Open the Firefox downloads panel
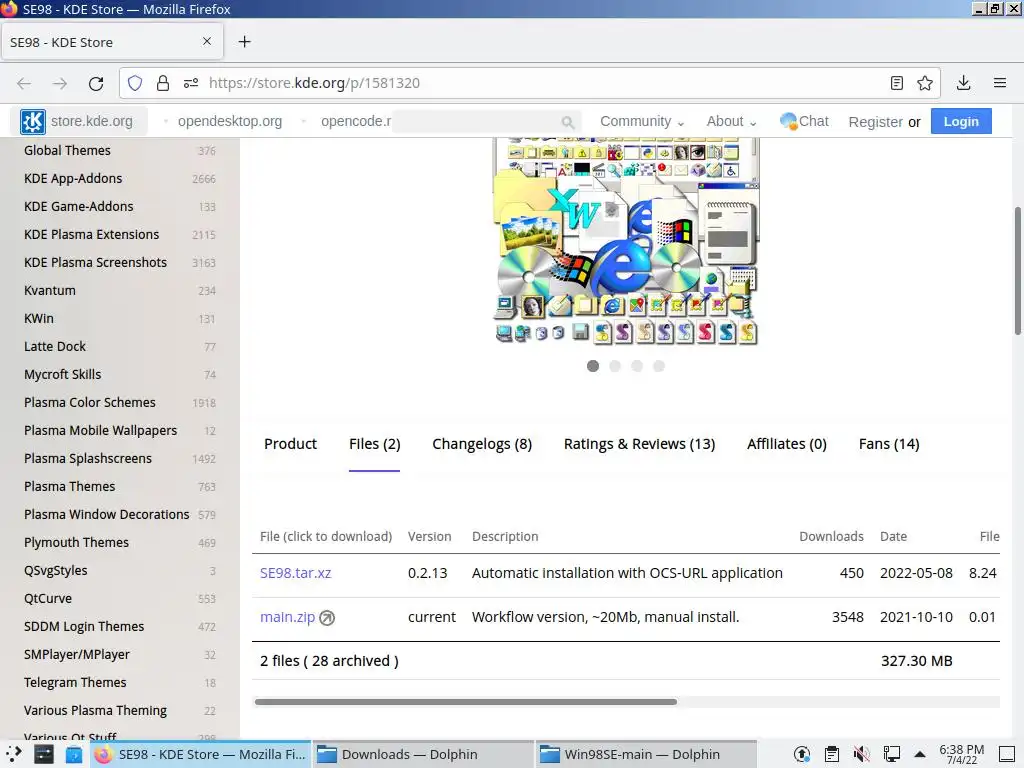 click(x=963, y=83)
